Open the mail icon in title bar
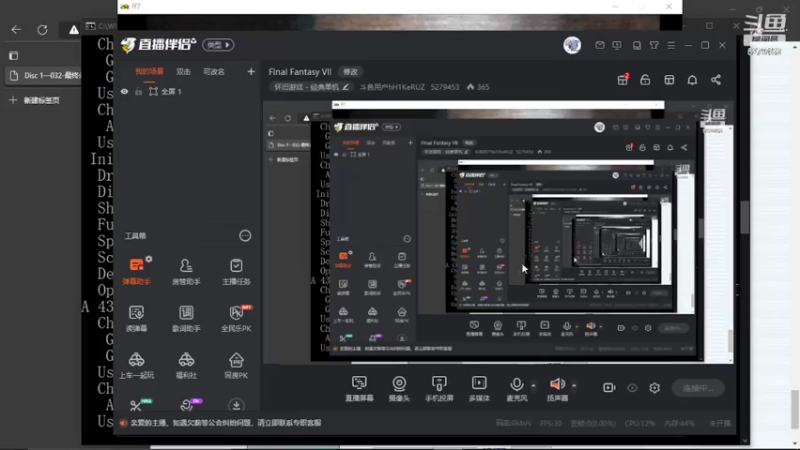The image size is (800, 450). 599,45
